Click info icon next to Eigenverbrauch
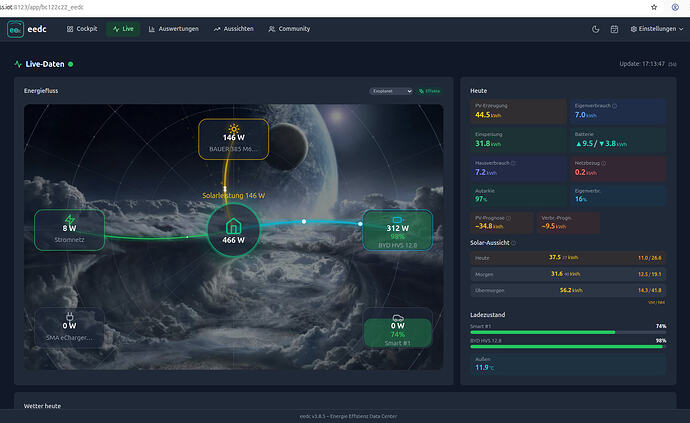The height and width of the screenshot is (423, 690). [x=615, y=106]
